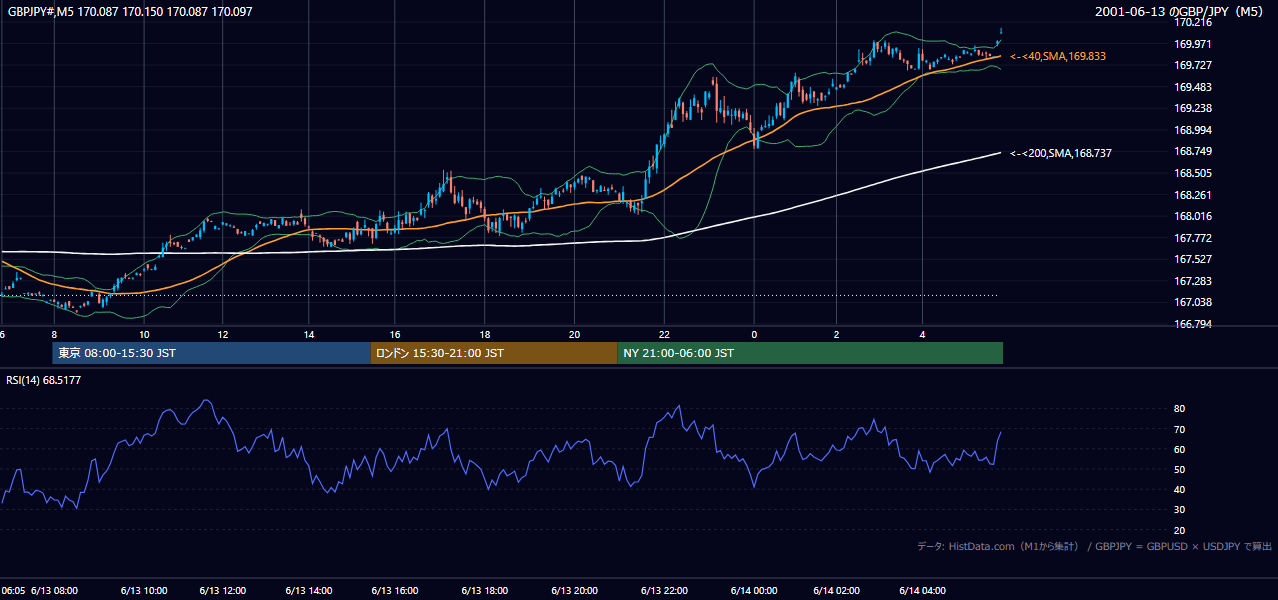Select the NY 21:00-06:00 JST session bar
Viewport: 1278px width, 600px height.
pos(810,353)
